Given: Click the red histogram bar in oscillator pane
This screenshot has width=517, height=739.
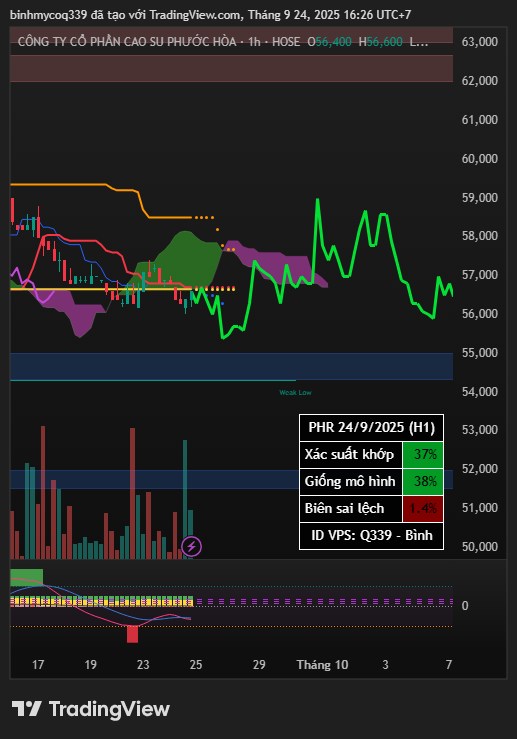Looking at the screenshot, I should (132, 634).
